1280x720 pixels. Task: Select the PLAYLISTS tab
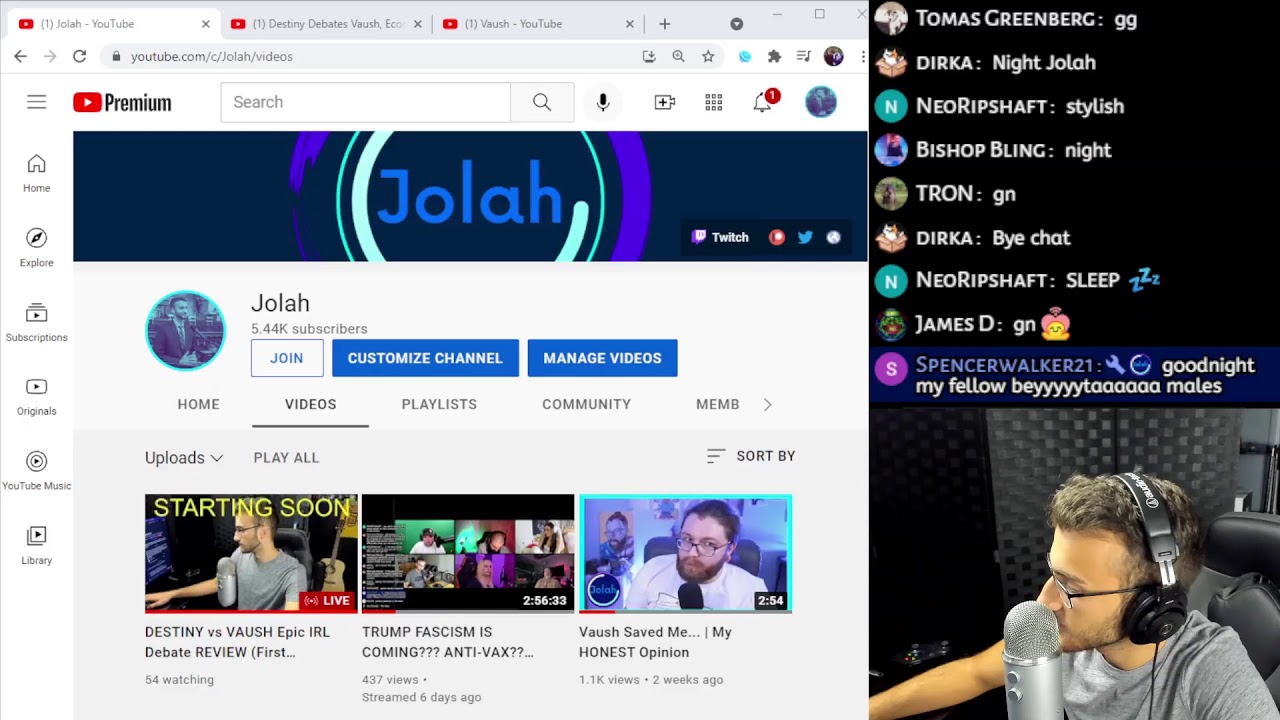click(x=439, y=404)
